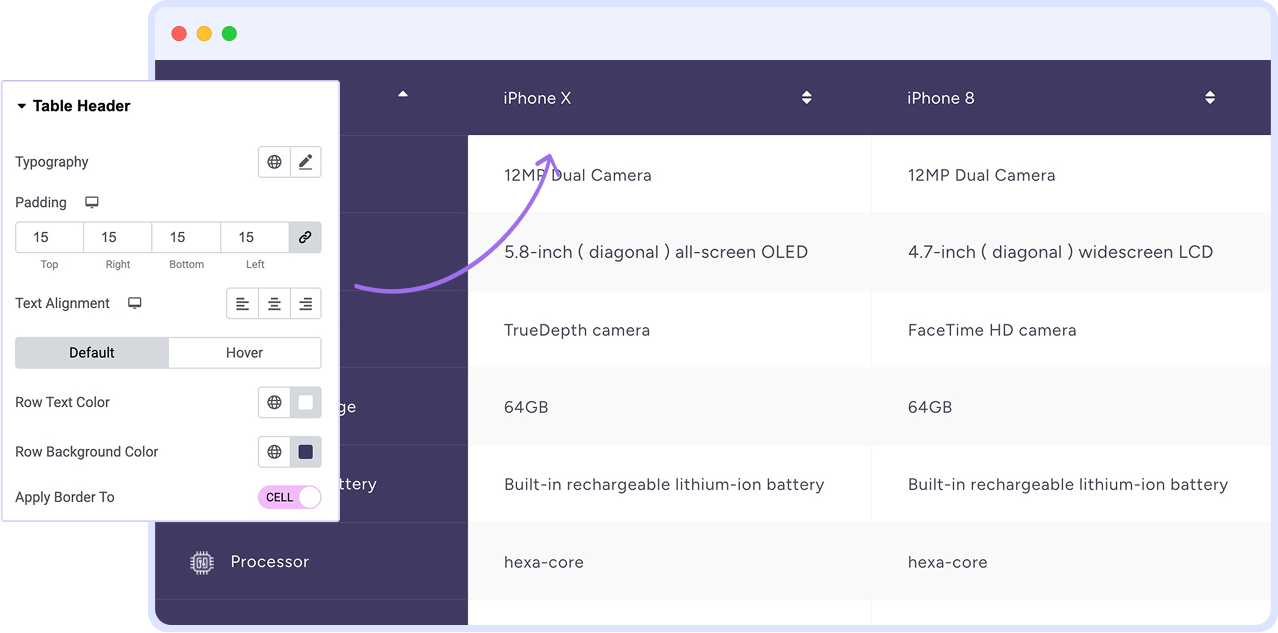Click the Text Alignment responsive device icon
Image resolution: width=1278 pixels, height=633 pixels.
135,303
